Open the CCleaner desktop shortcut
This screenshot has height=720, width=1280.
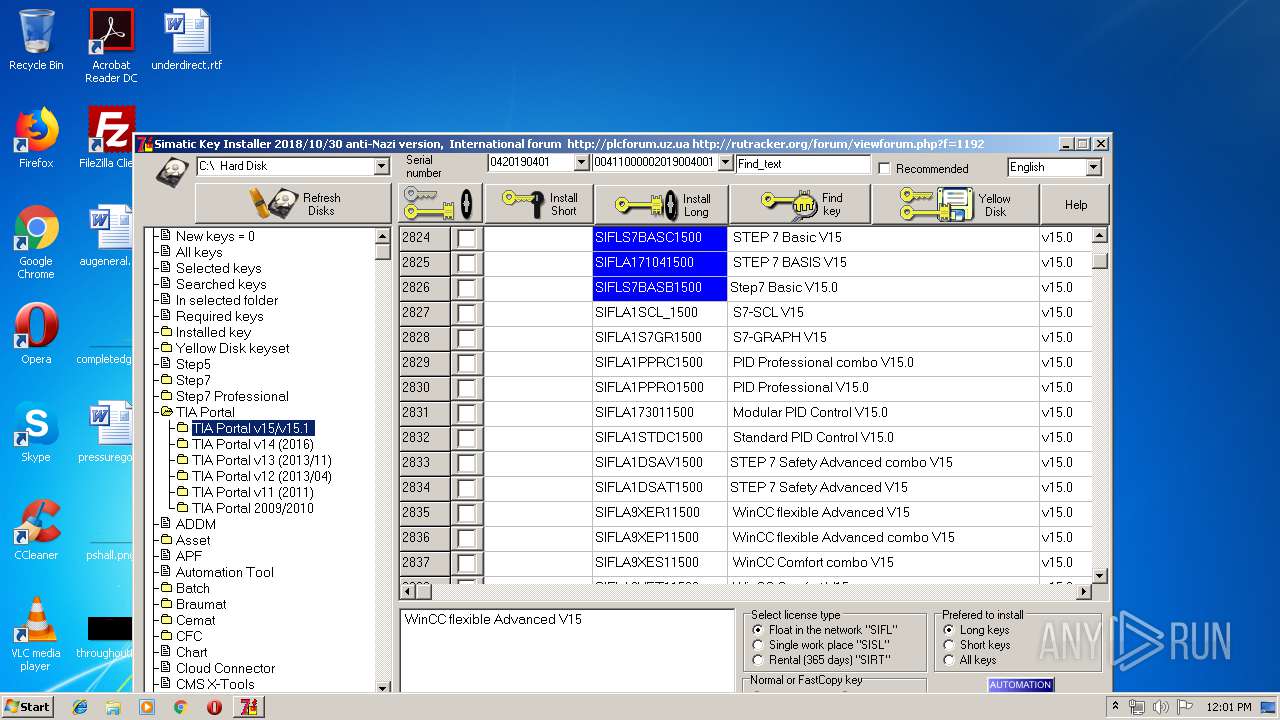pos(36,530)
